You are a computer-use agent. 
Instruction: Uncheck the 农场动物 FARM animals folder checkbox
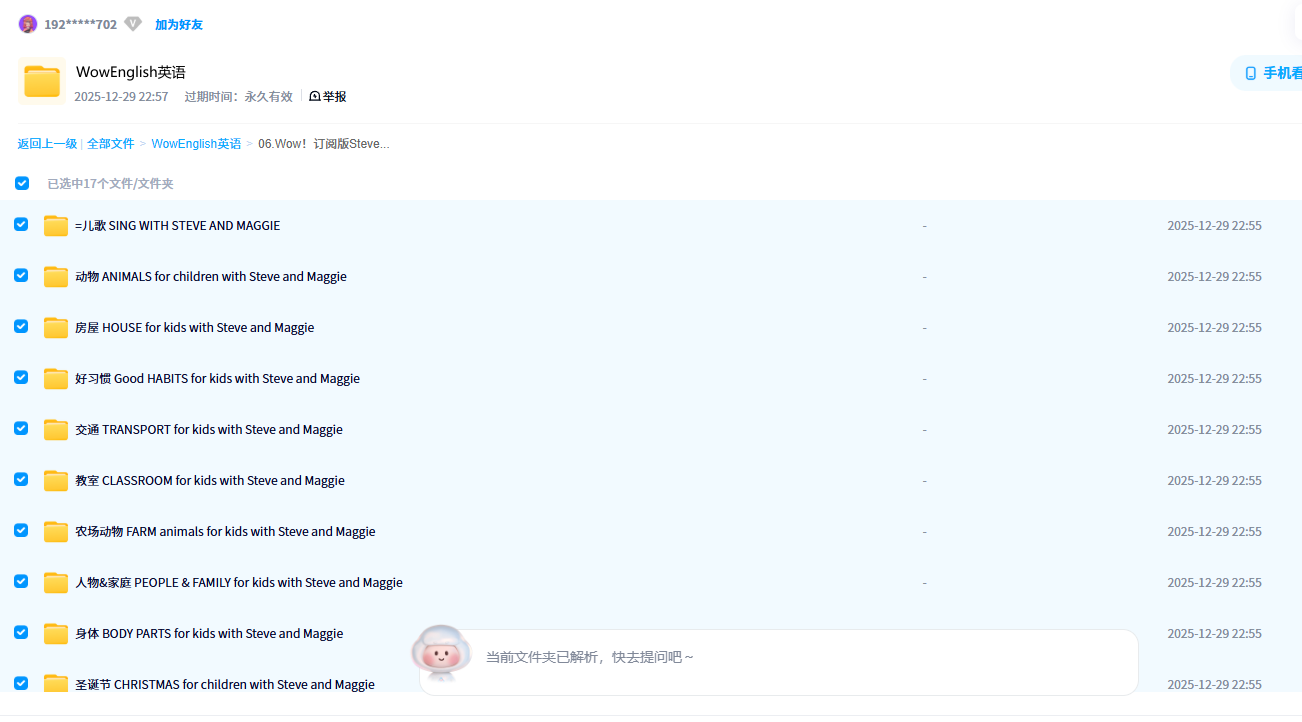point(21,530)
